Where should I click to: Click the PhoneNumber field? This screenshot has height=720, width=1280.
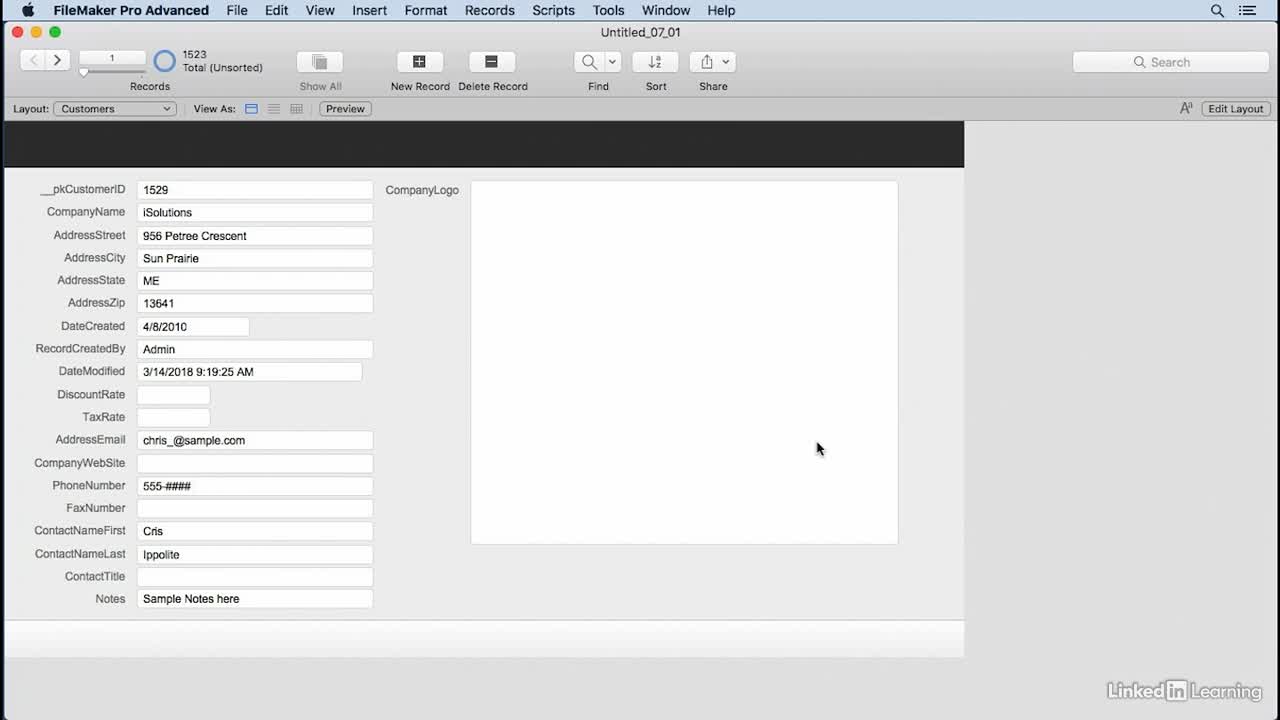coord(255,486)
